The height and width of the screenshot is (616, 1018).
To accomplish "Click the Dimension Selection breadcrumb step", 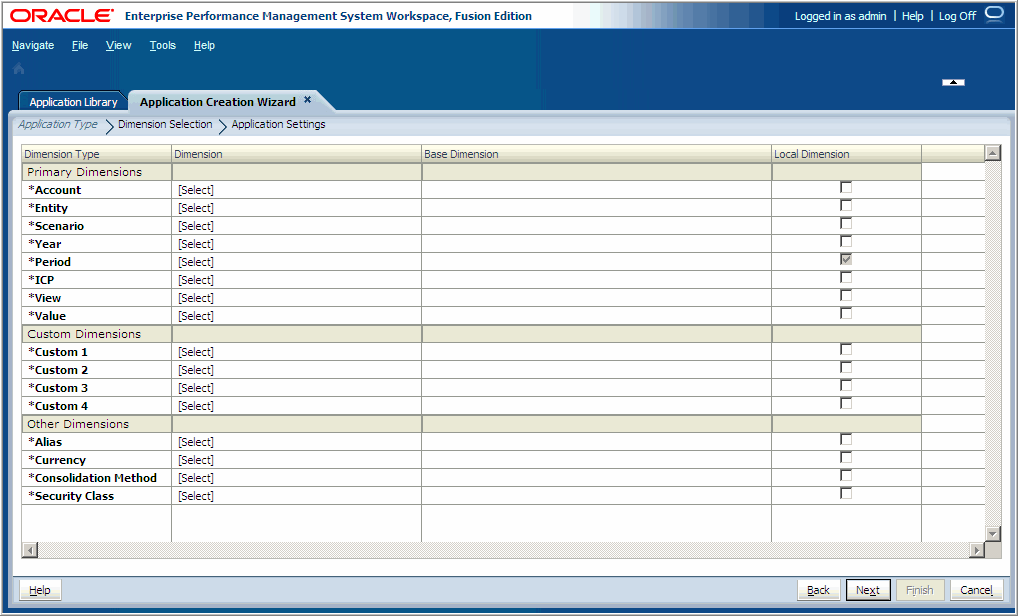I will 164,124.
